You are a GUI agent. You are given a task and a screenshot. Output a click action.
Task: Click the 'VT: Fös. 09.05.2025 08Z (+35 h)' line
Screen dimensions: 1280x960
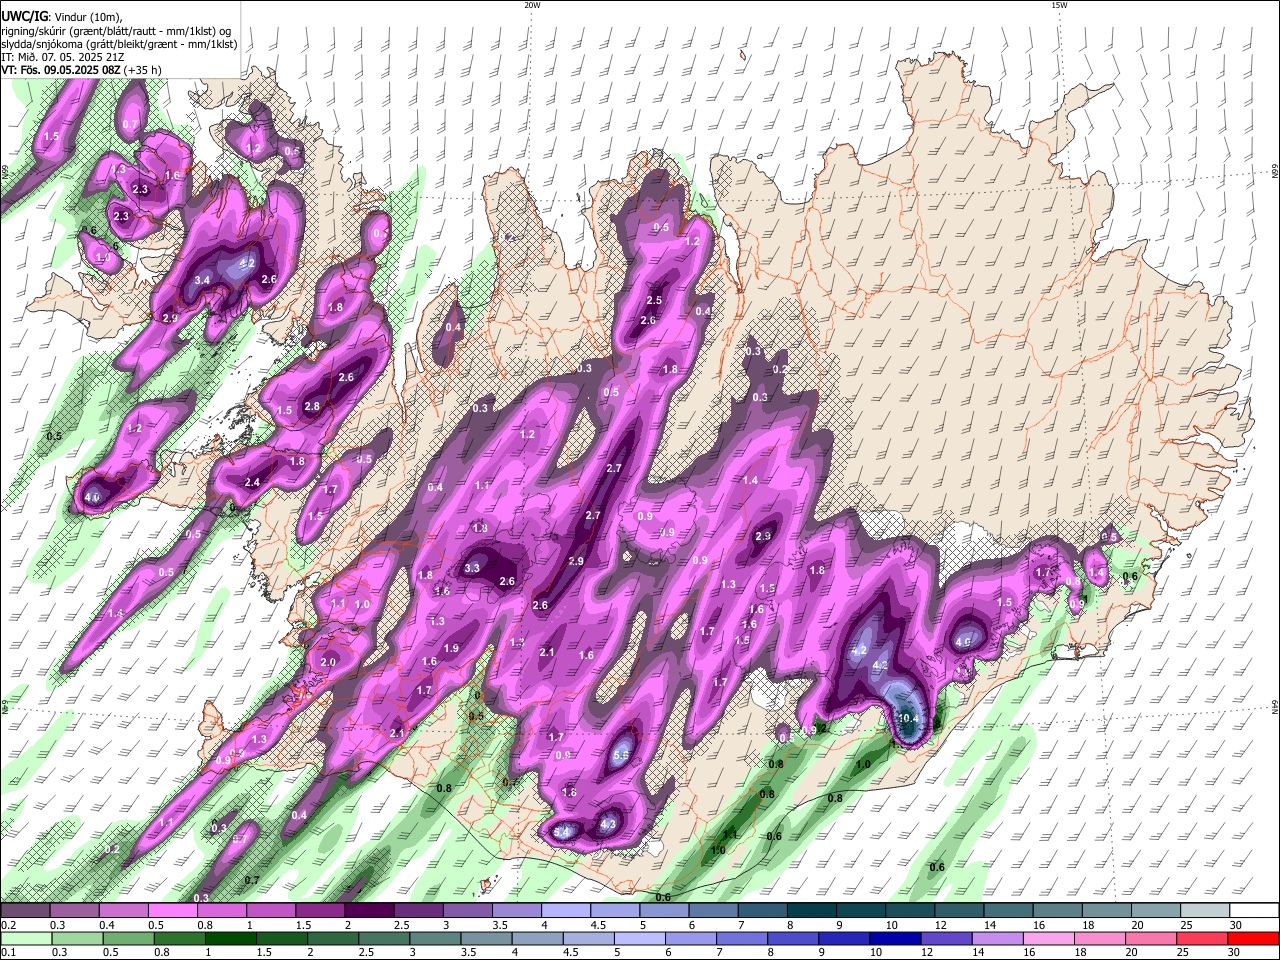pos(82,70)
